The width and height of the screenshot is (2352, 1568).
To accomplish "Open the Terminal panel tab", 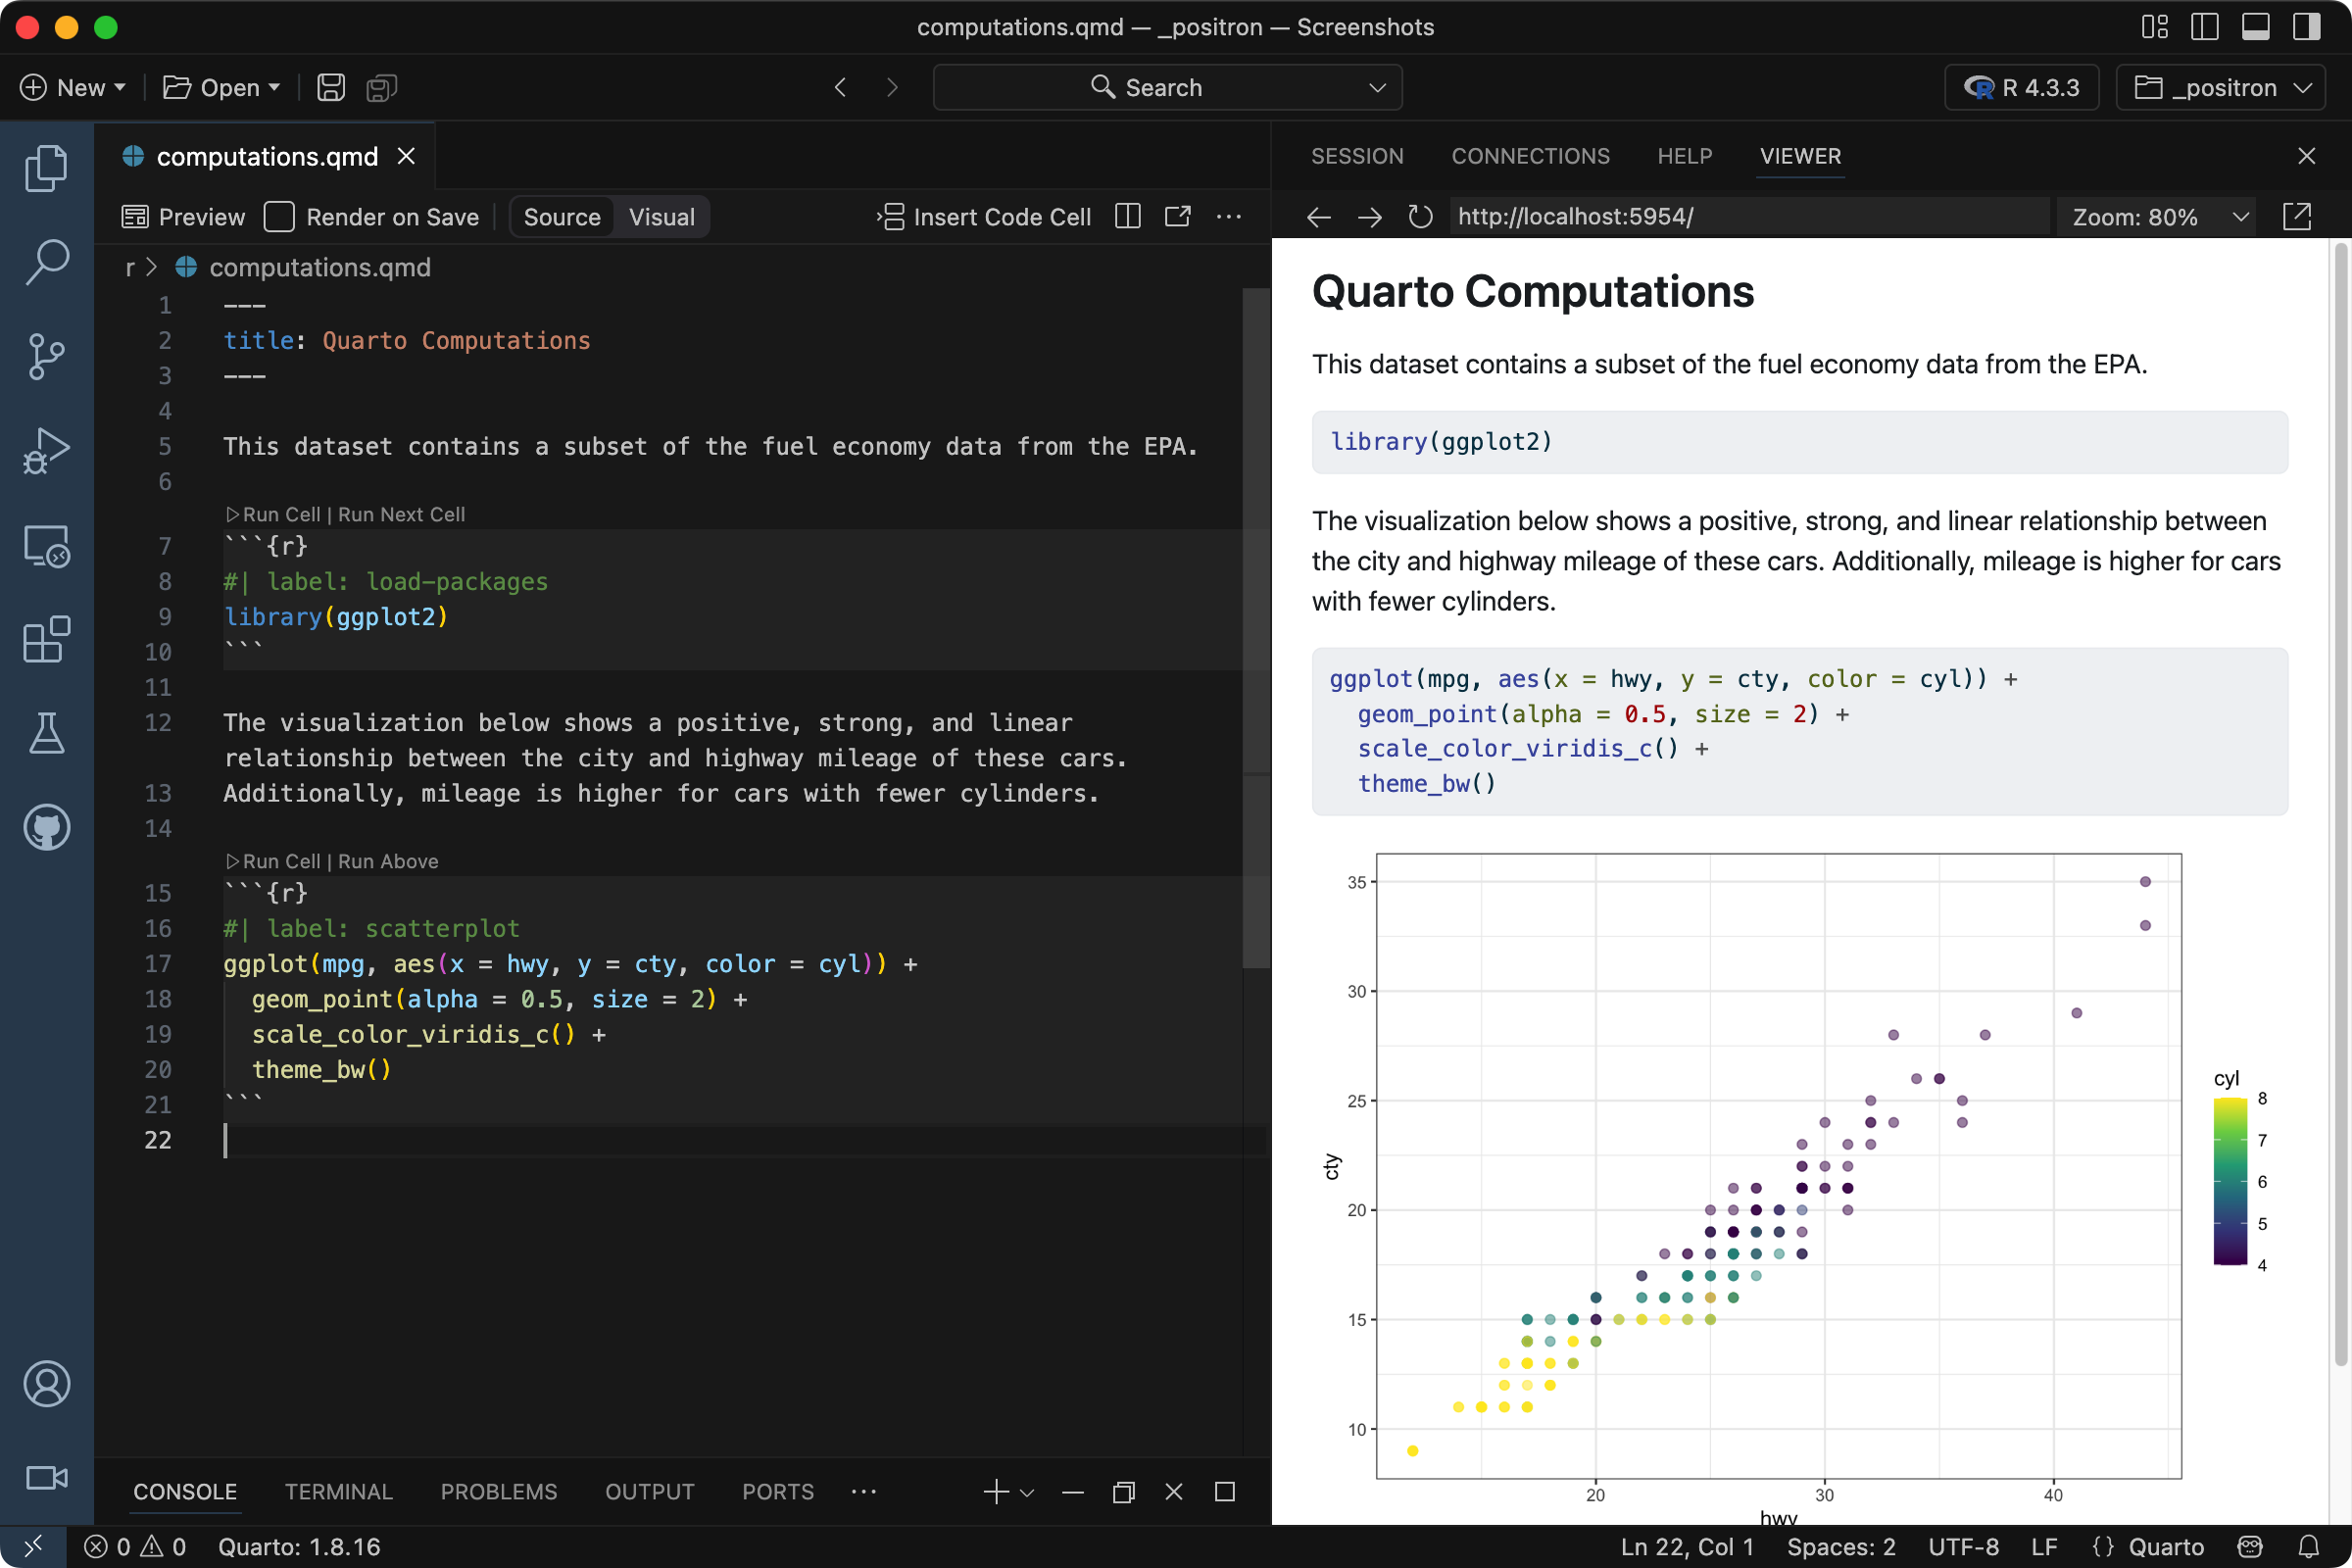I will point(338,1491).
